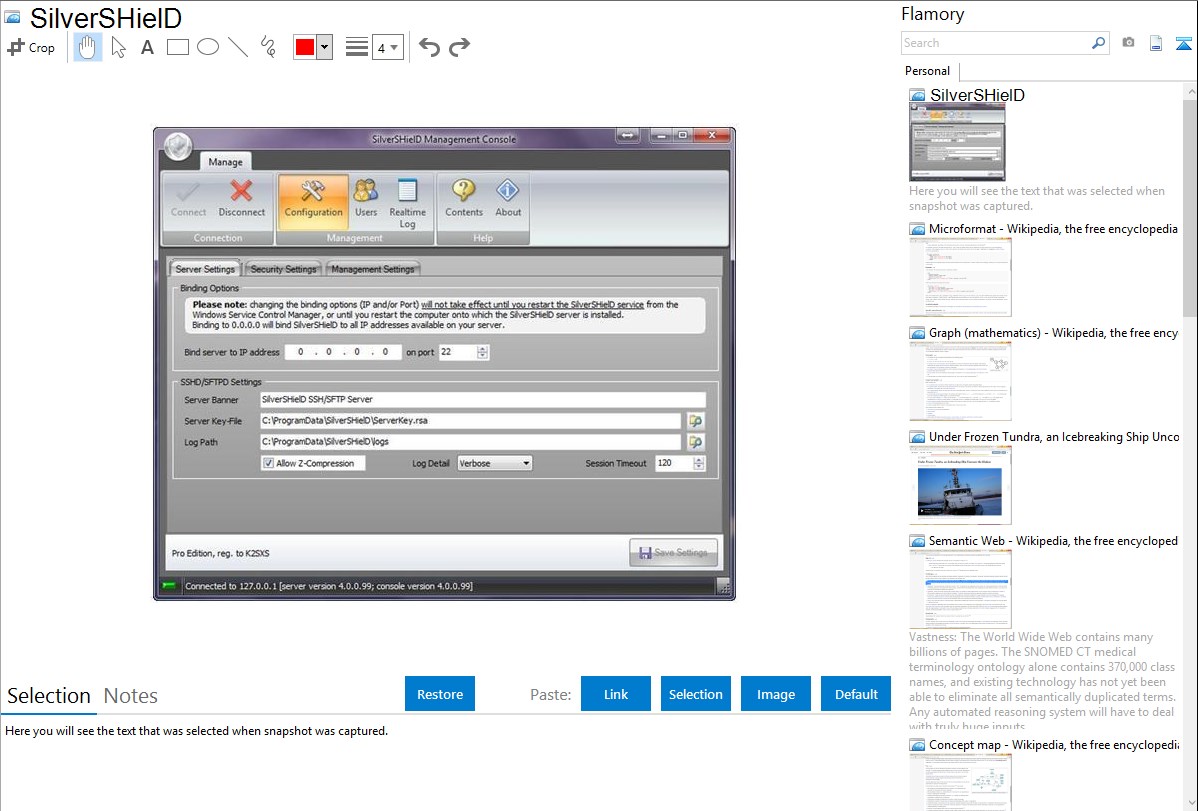Image resolution: width=1198 pixels, height=811 pixels.
Task: Click the Manage ribbon tab
Action: 225,162
